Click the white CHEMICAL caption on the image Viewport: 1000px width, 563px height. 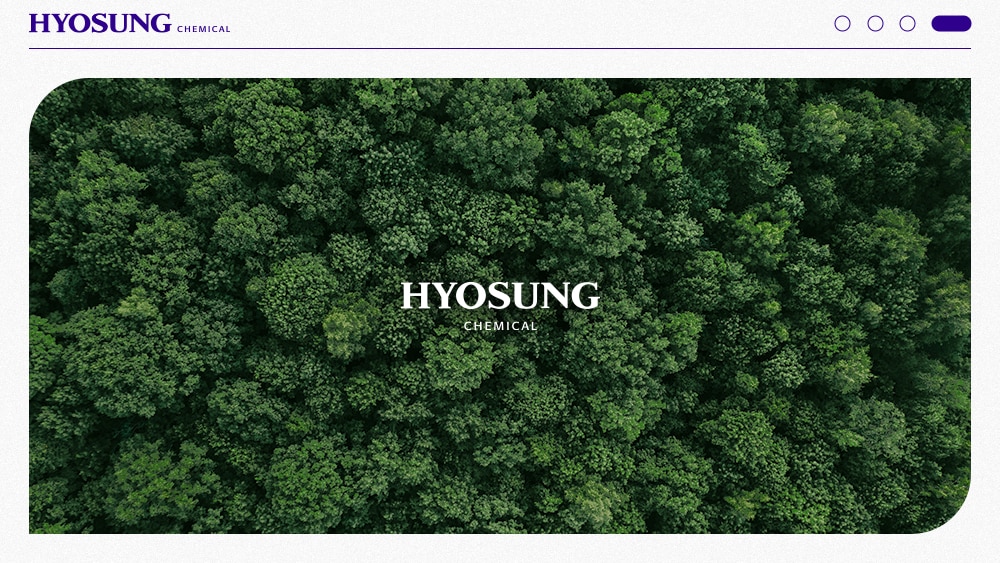click(x=500, y=326)
